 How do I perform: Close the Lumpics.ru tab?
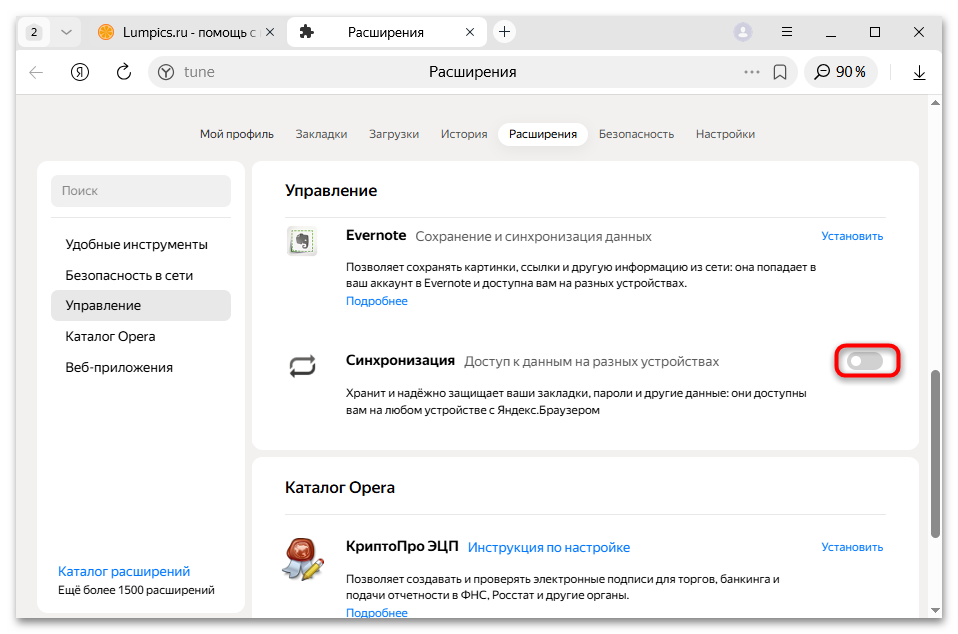pyautogui.click(x=270, y=32)
